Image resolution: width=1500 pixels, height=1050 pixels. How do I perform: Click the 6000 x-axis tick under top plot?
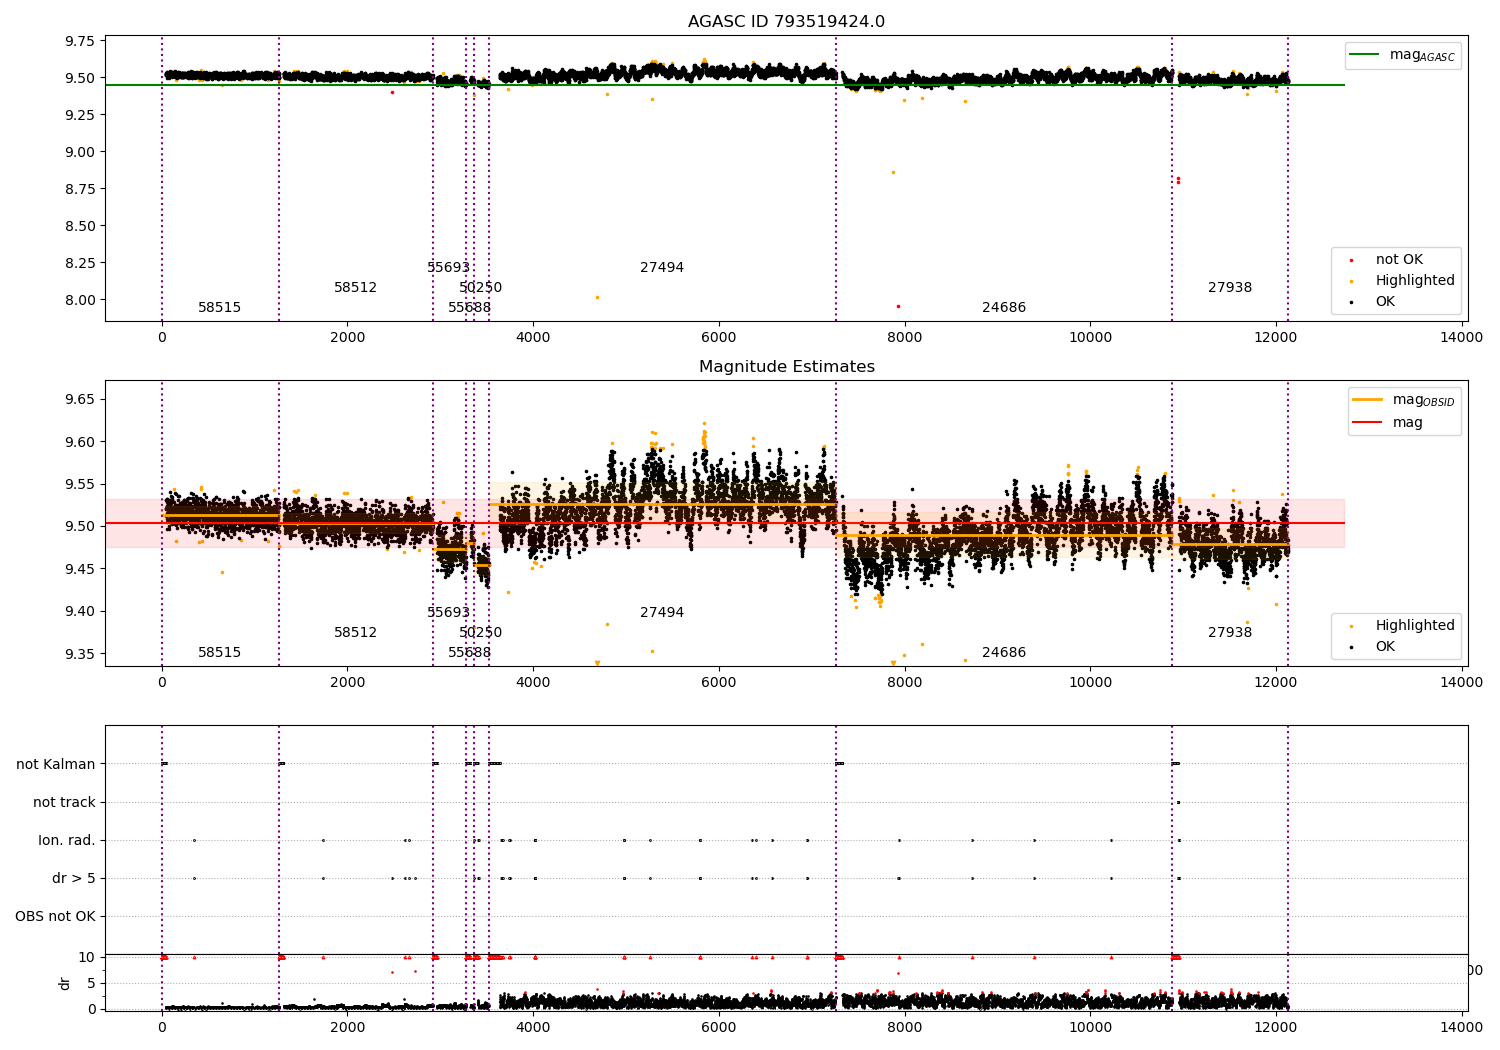click(719, 338)
